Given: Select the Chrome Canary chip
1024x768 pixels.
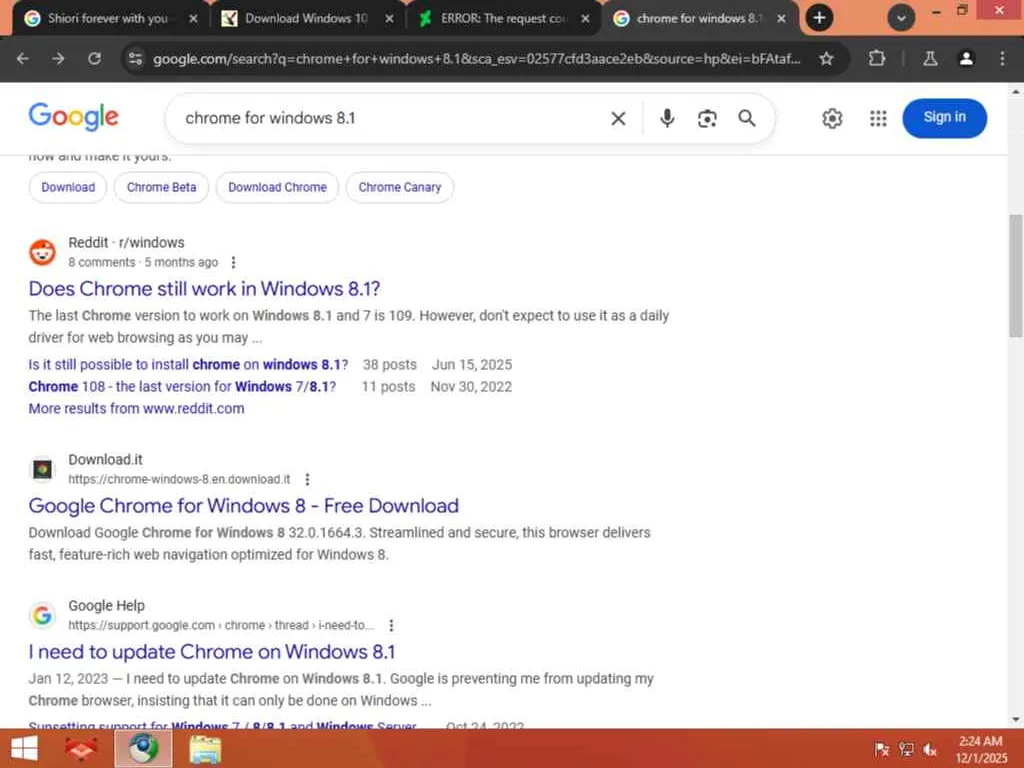Looking at the screenshot, I should [400, 187].
